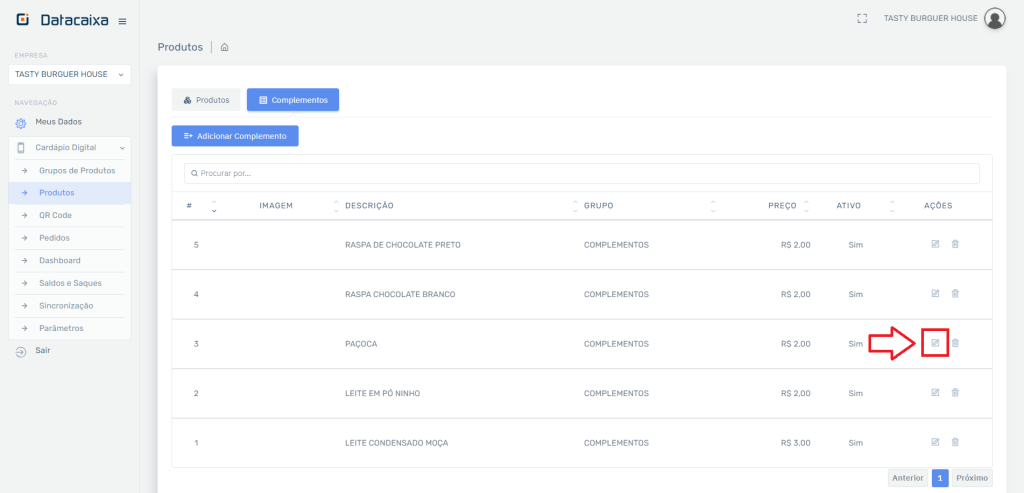Go to the Próximo page
The height and width of the screenshot is (493, 1024).
(971, 478)
